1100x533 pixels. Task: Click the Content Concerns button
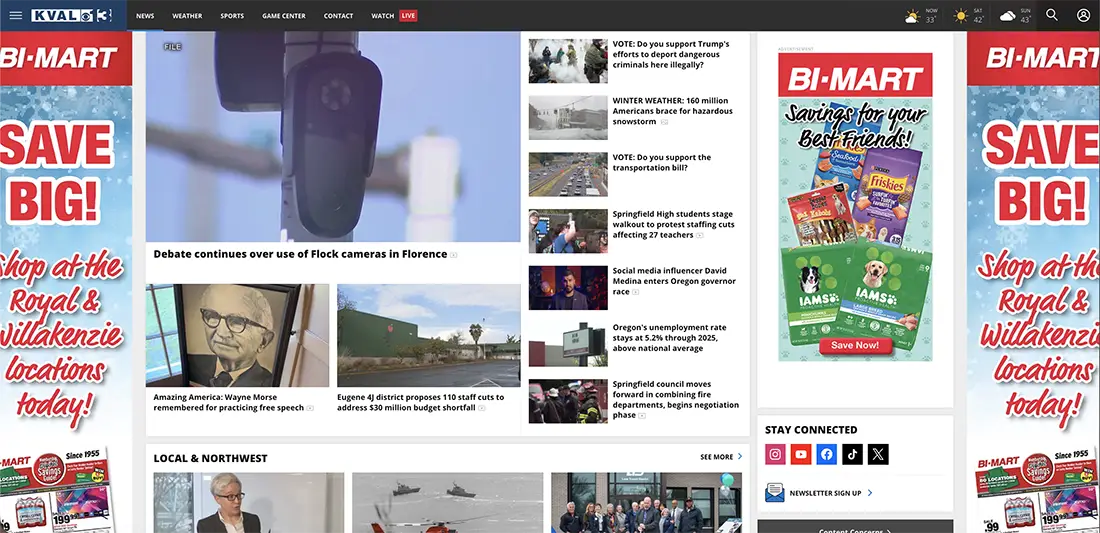click(855, 529)
